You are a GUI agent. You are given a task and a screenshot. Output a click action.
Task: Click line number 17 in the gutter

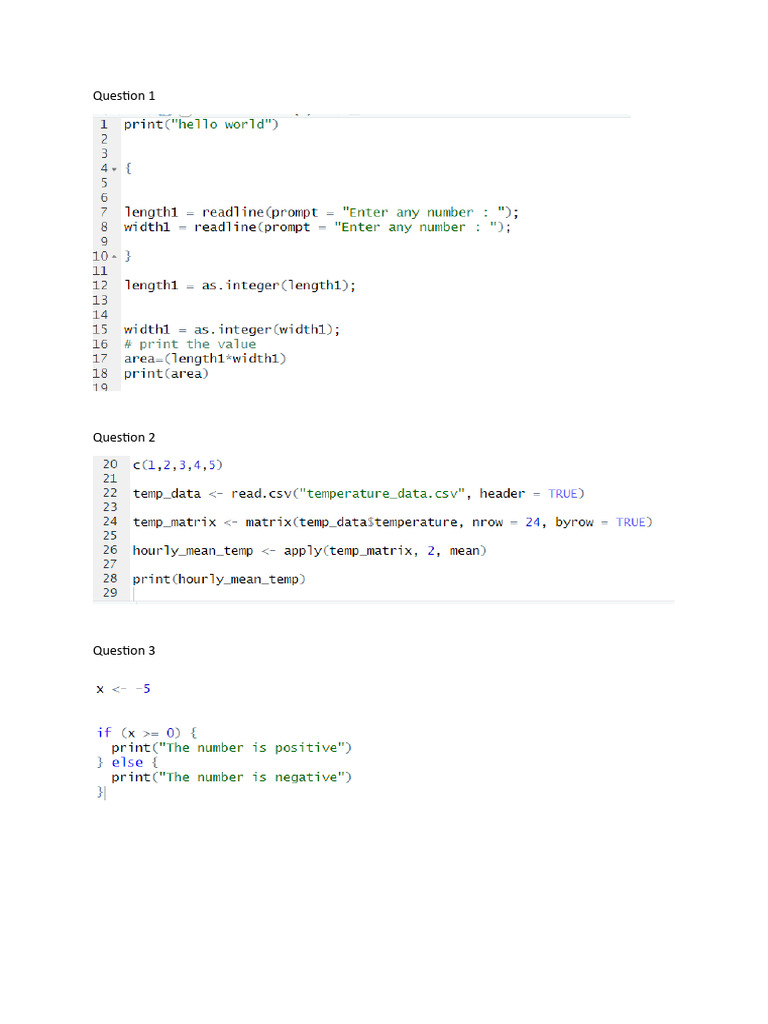[100, 359]
